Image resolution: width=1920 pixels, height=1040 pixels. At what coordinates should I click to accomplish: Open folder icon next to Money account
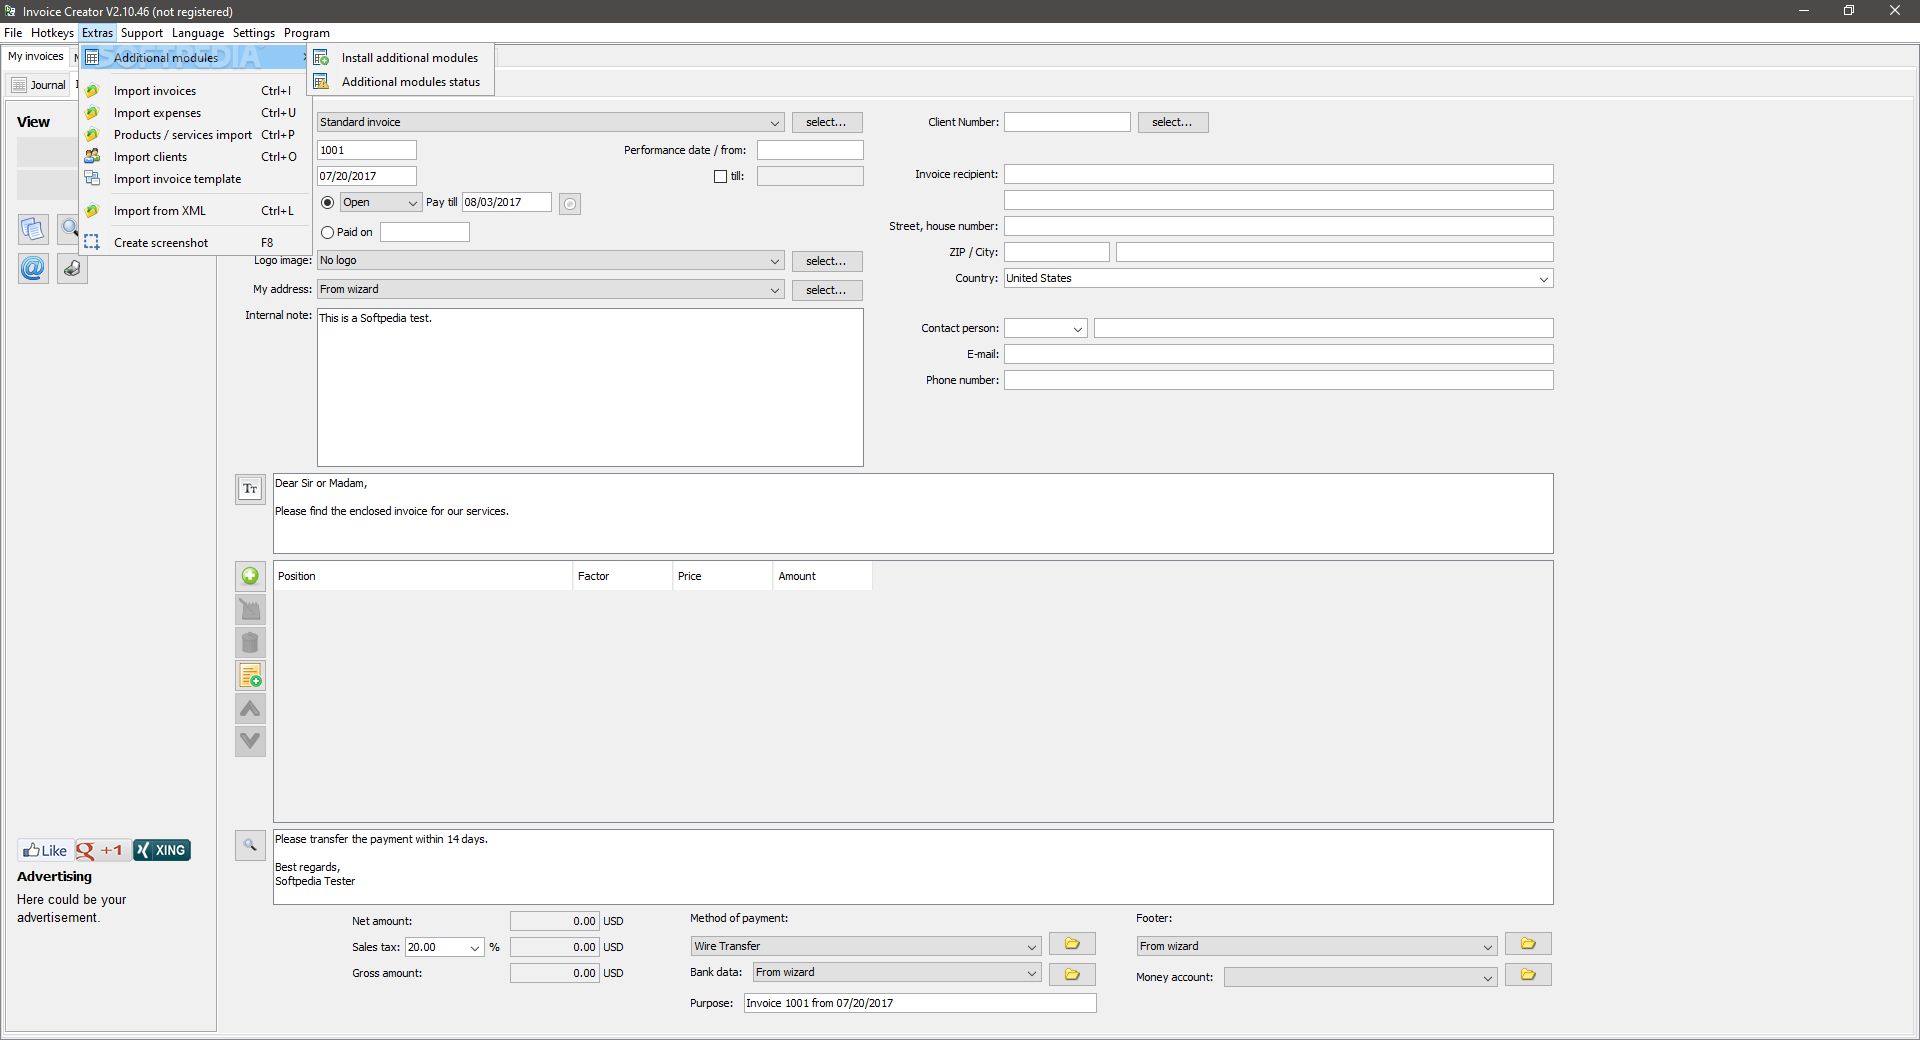1528,974
